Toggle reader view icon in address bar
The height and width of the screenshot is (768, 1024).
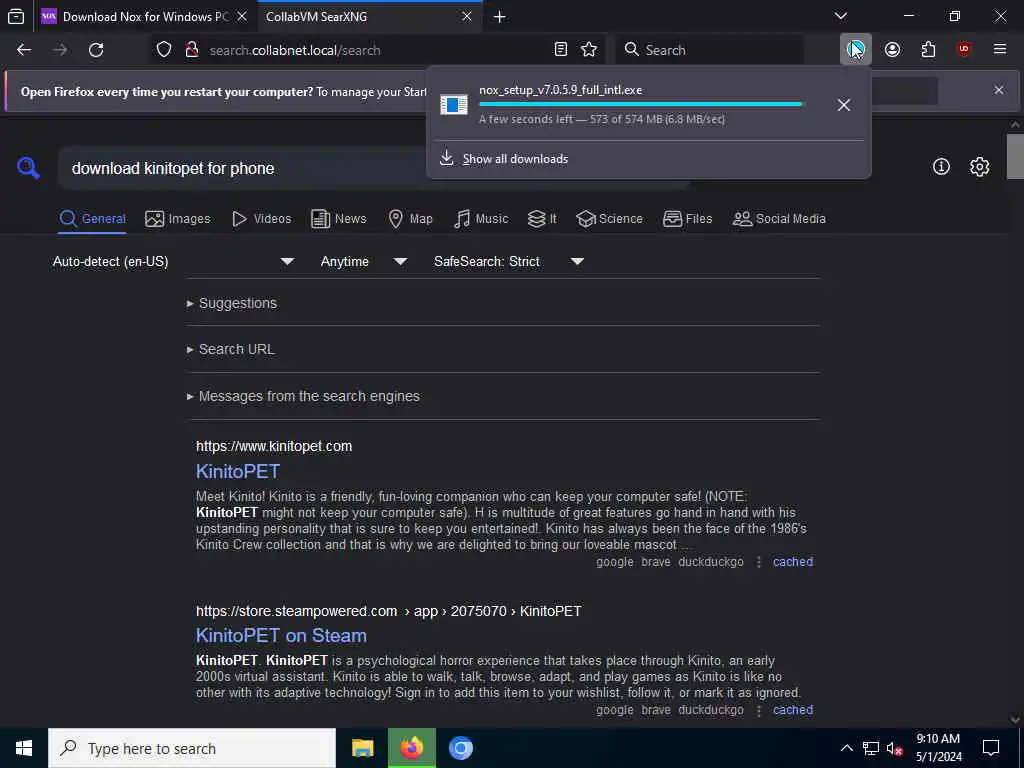click(x=560, y=50)
